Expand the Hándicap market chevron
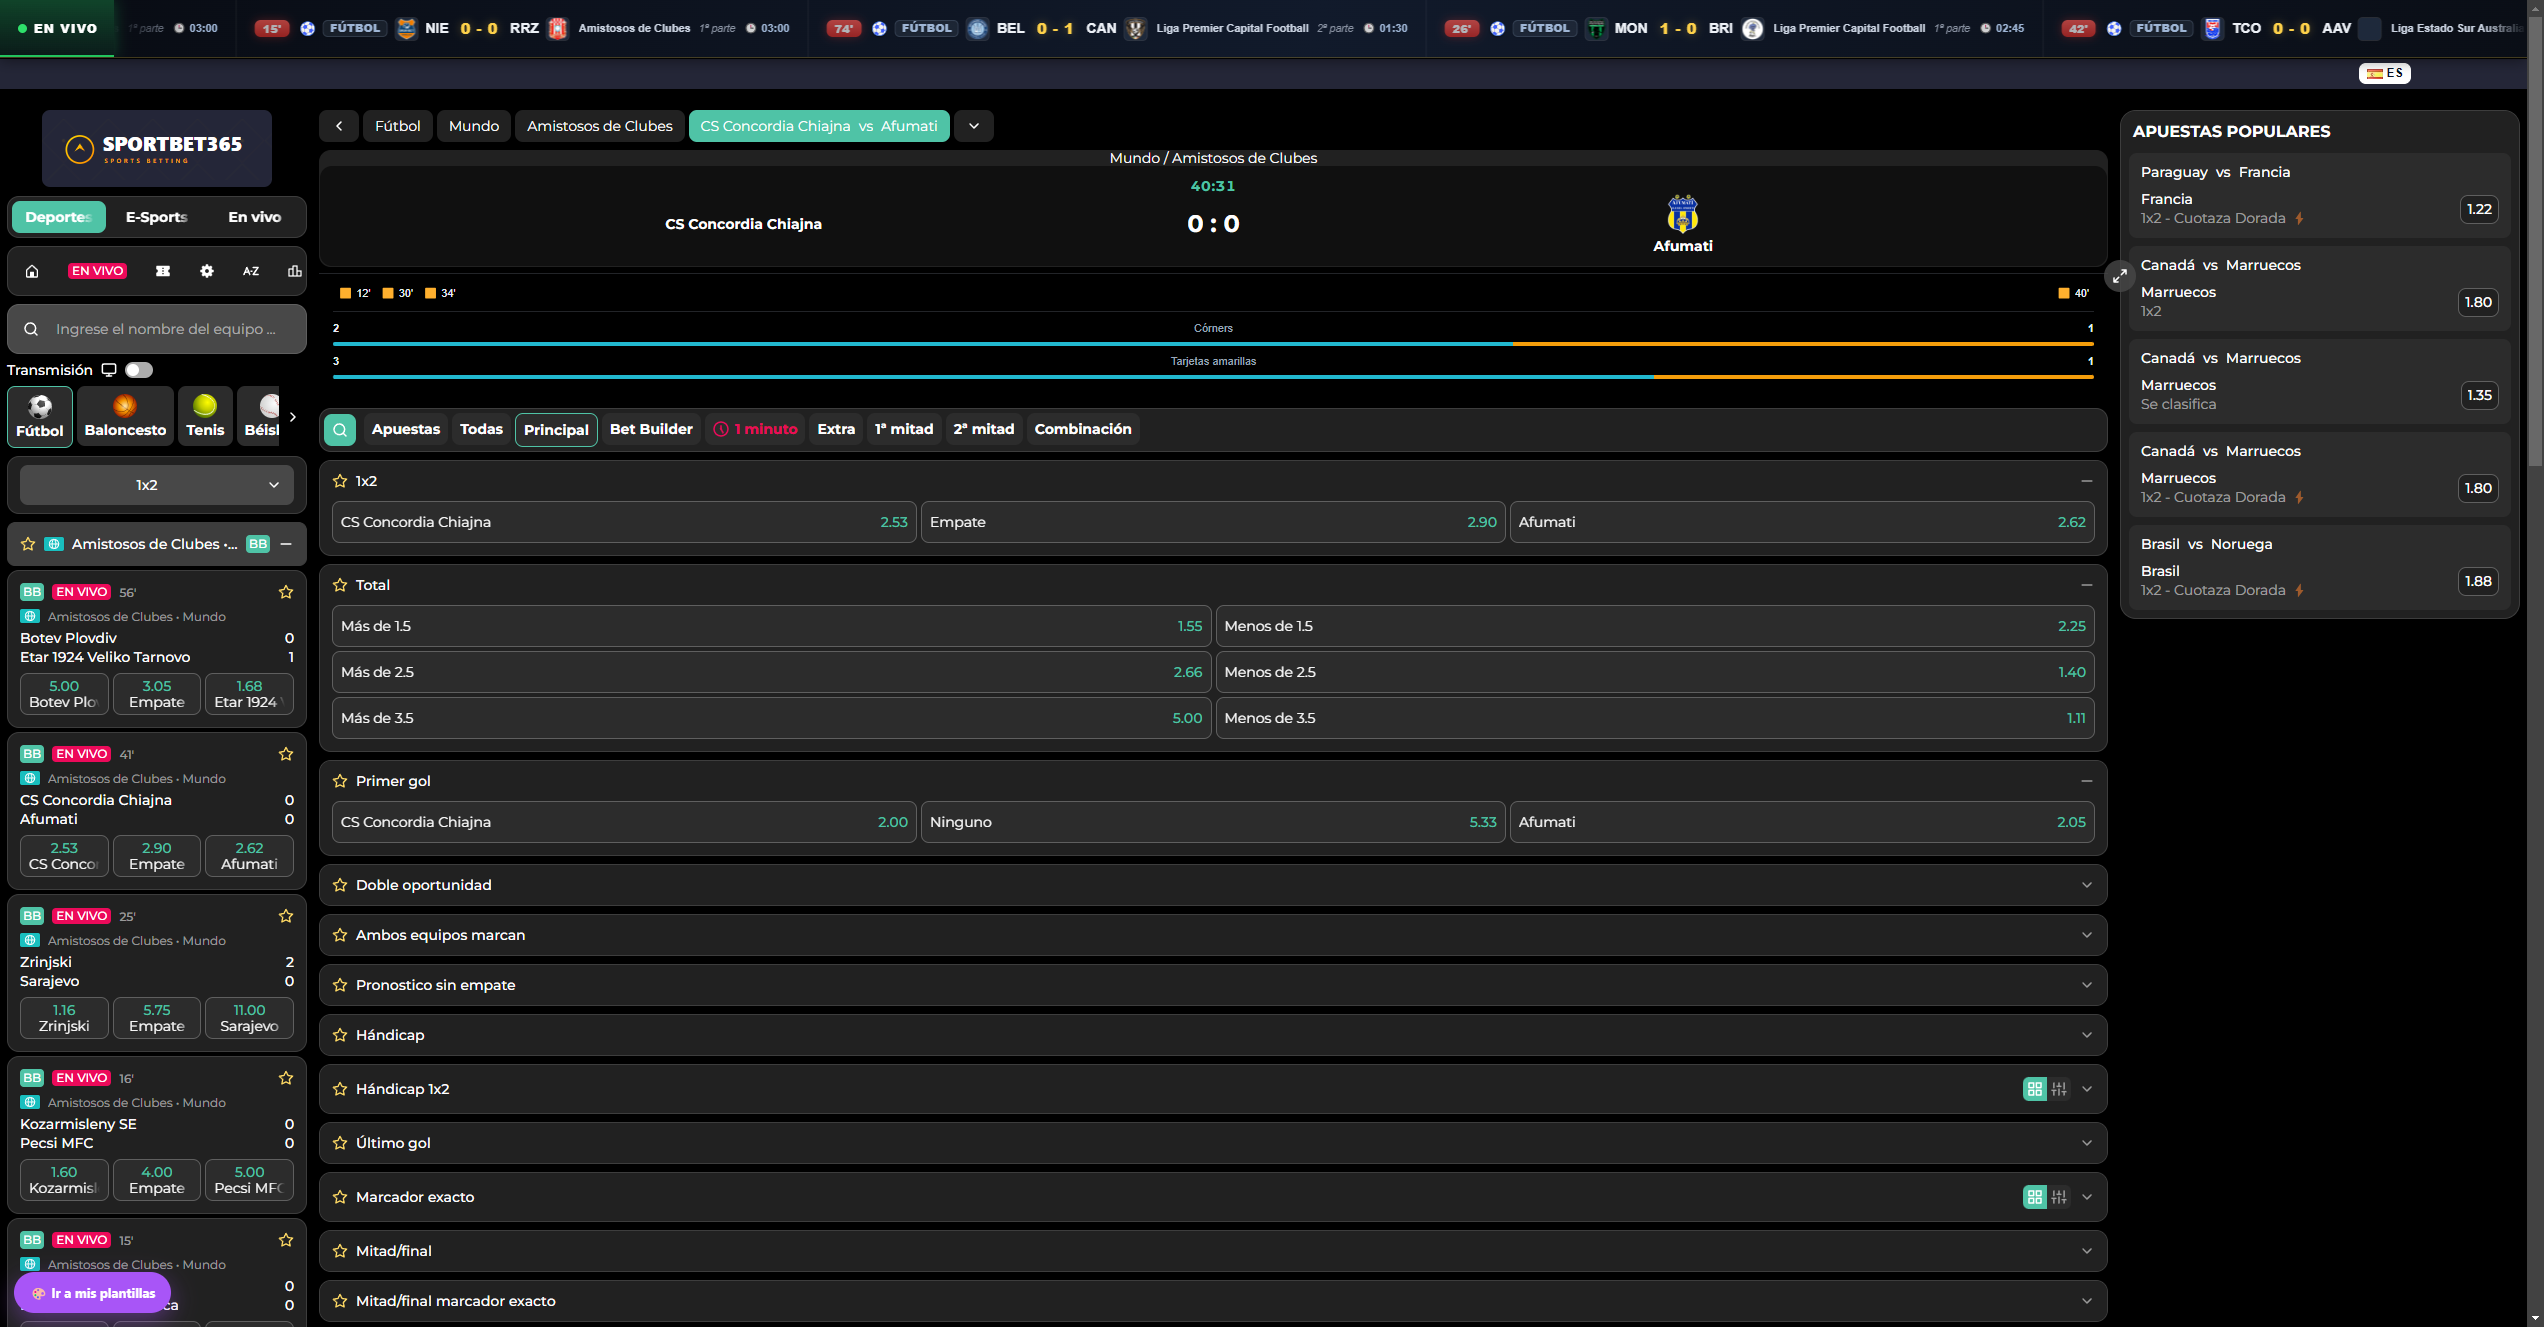2544x1327 pixels. (x=2087, y=1035)
